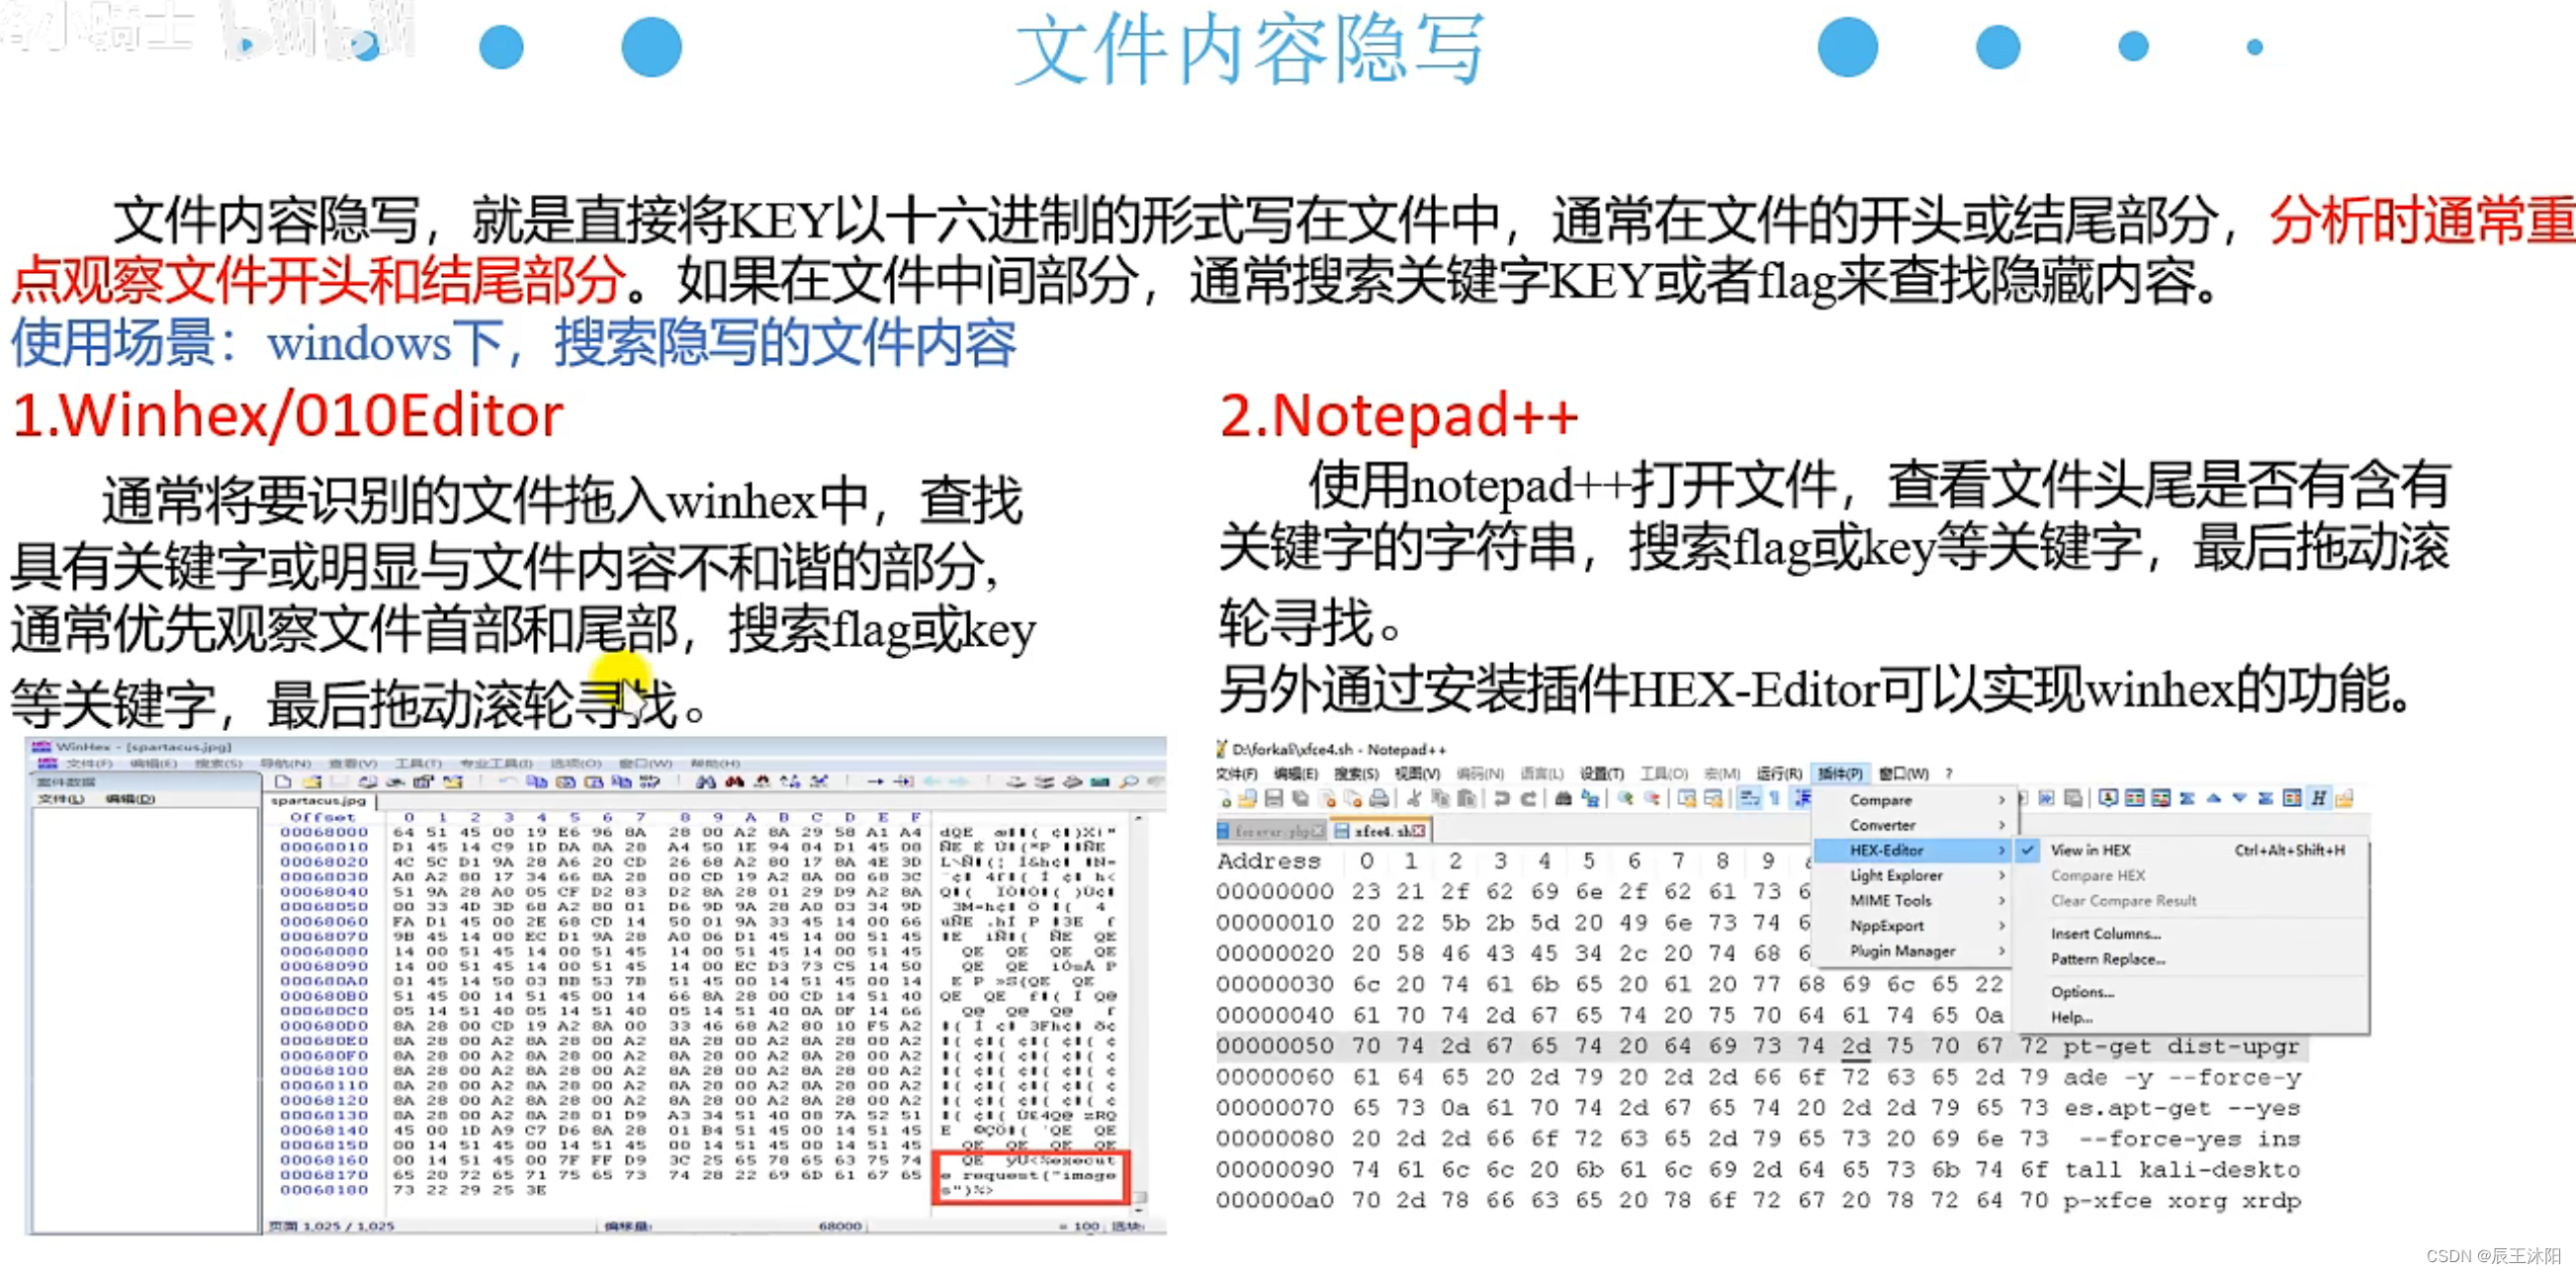Expand the Converter submenu arrow
The image size is (2576, 1274).
[2002, 825]
